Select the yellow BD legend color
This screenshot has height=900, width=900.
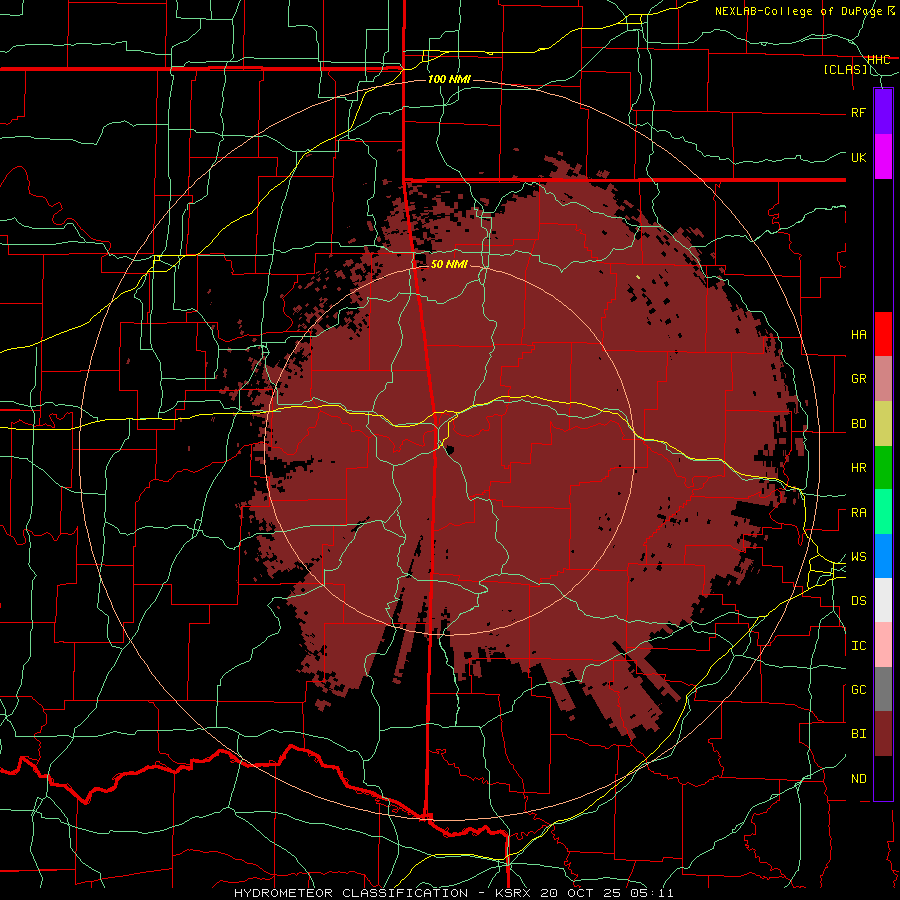pos(883,424)
